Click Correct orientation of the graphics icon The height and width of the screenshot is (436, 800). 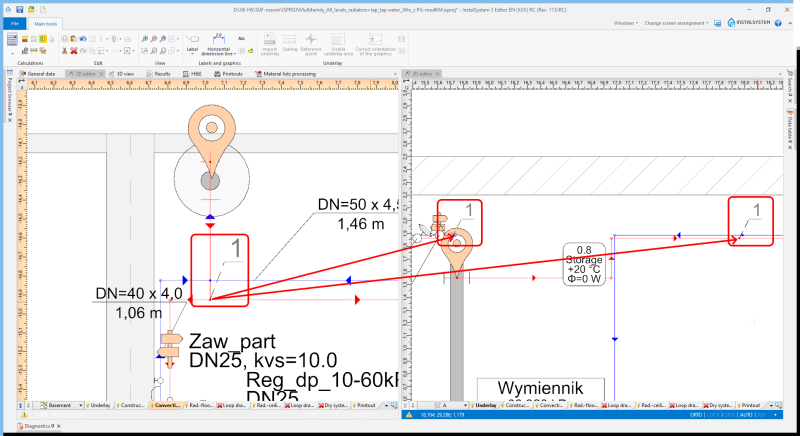coord(376,40)
